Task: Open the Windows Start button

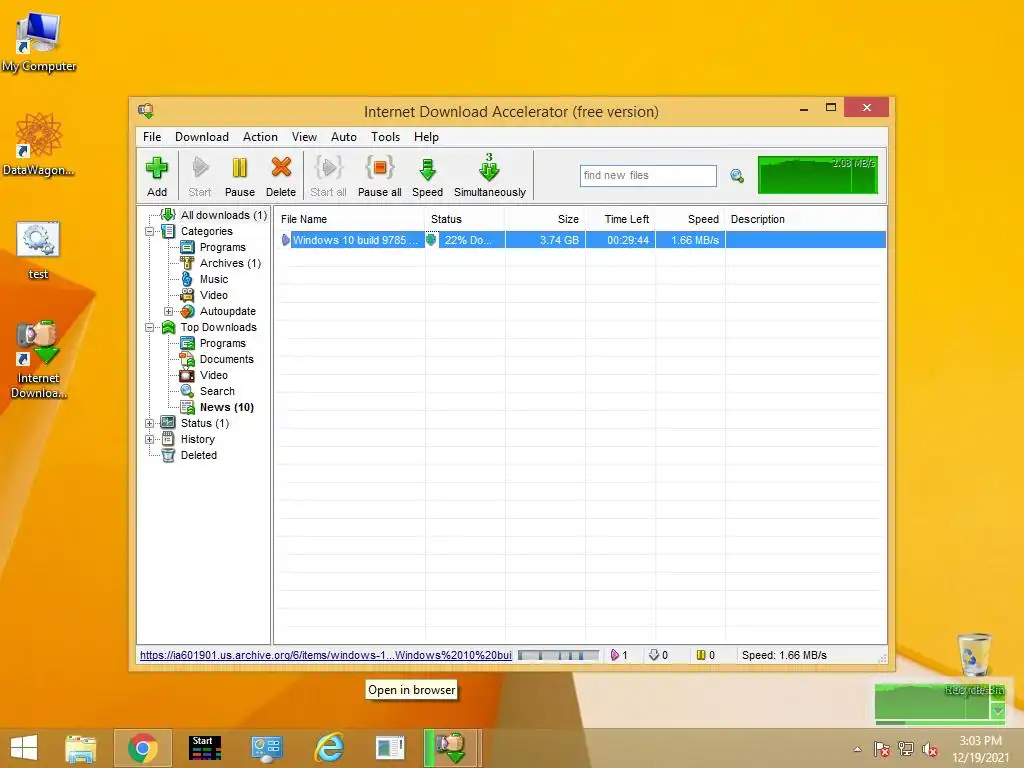Action: tap(24, 748)
